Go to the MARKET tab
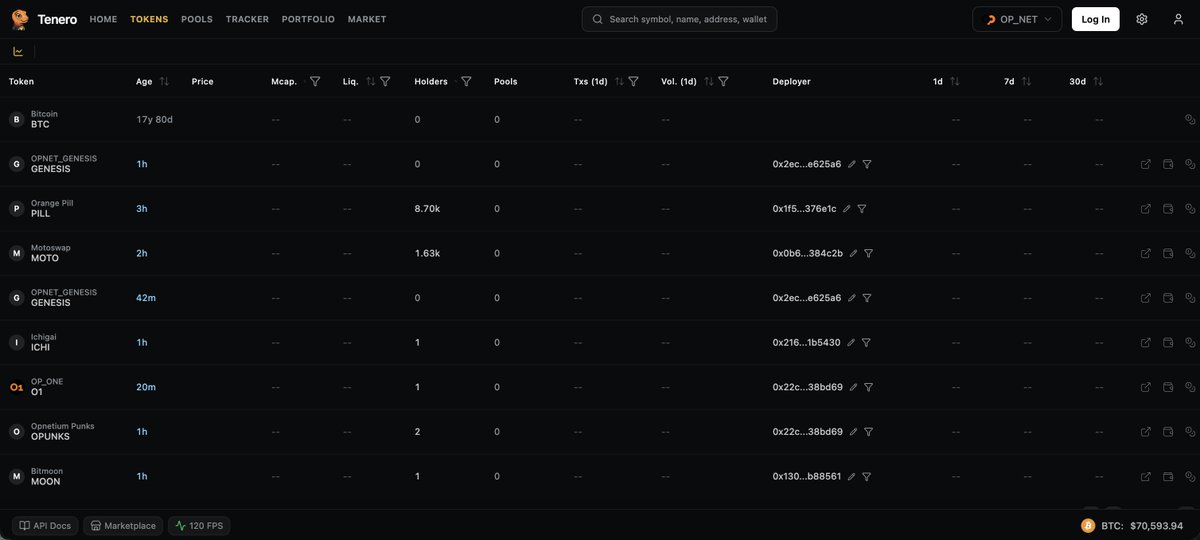This screenshot has height=540, width=1200. pyautogui.click(x=367, y=19)
